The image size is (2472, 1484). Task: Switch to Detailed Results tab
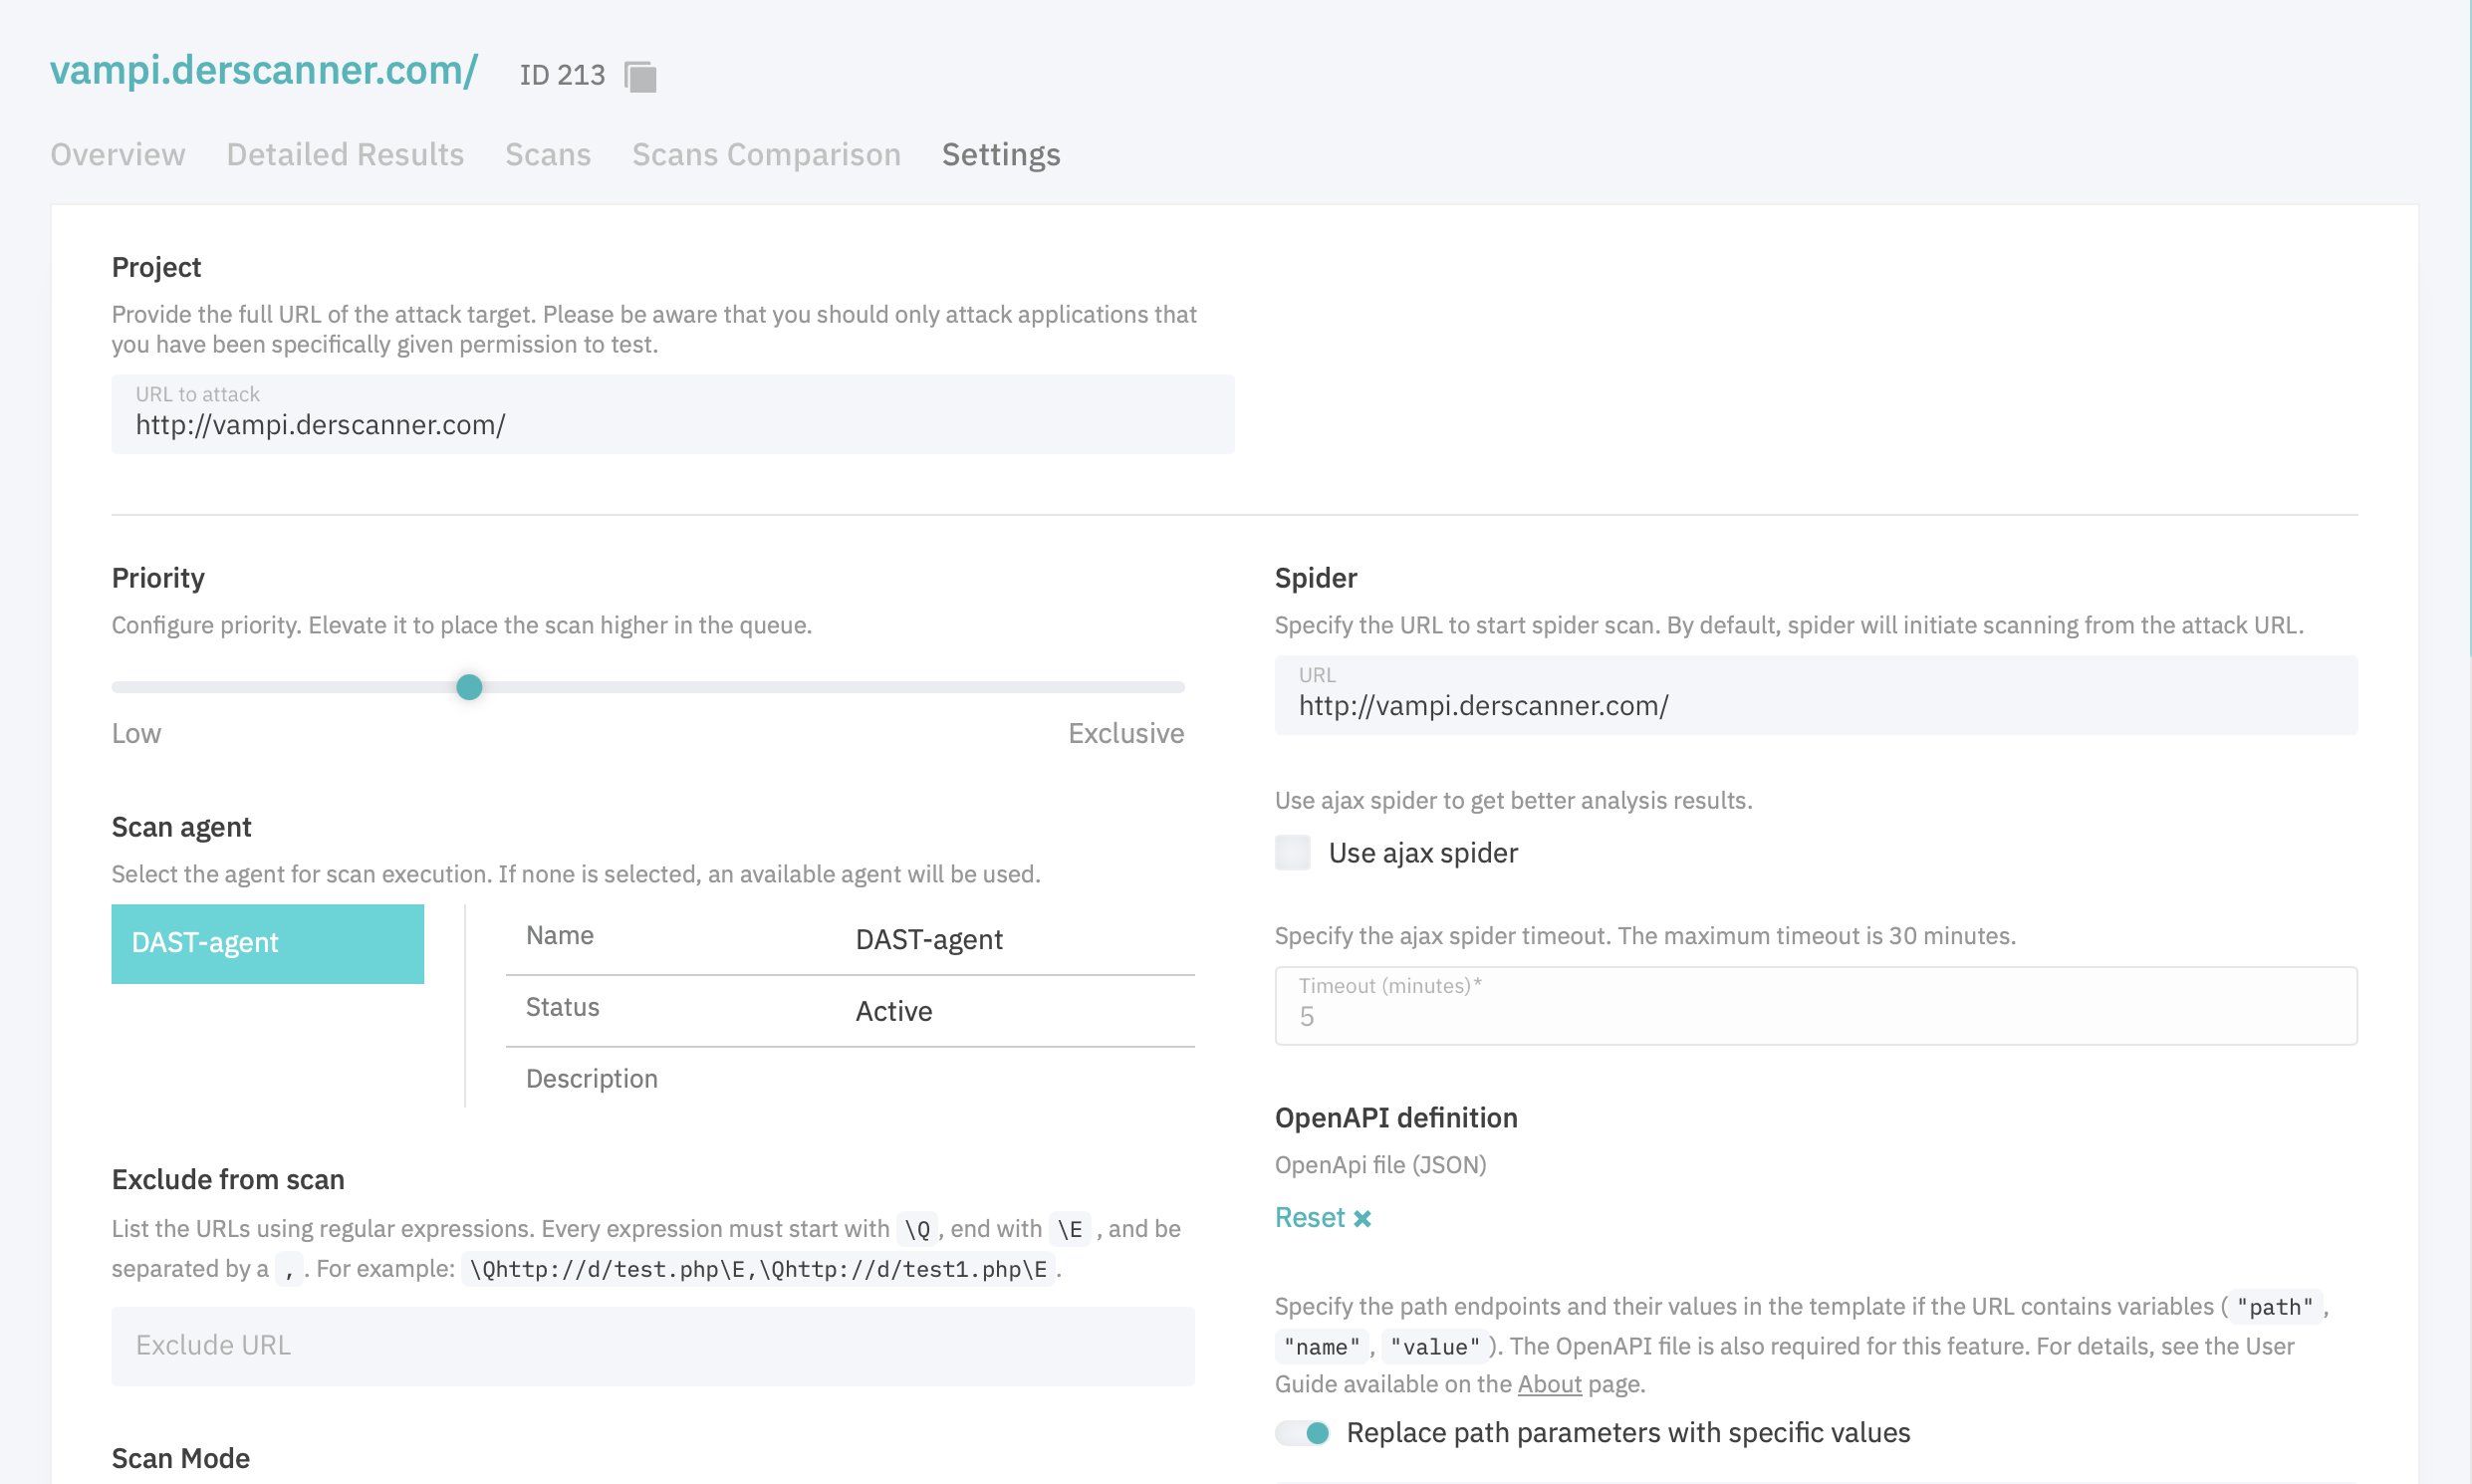(x=345, y=154)
